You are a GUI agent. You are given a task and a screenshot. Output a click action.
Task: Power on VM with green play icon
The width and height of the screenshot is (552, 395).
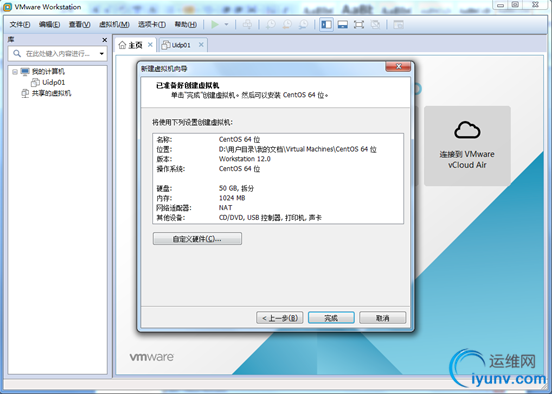[215, 24]
